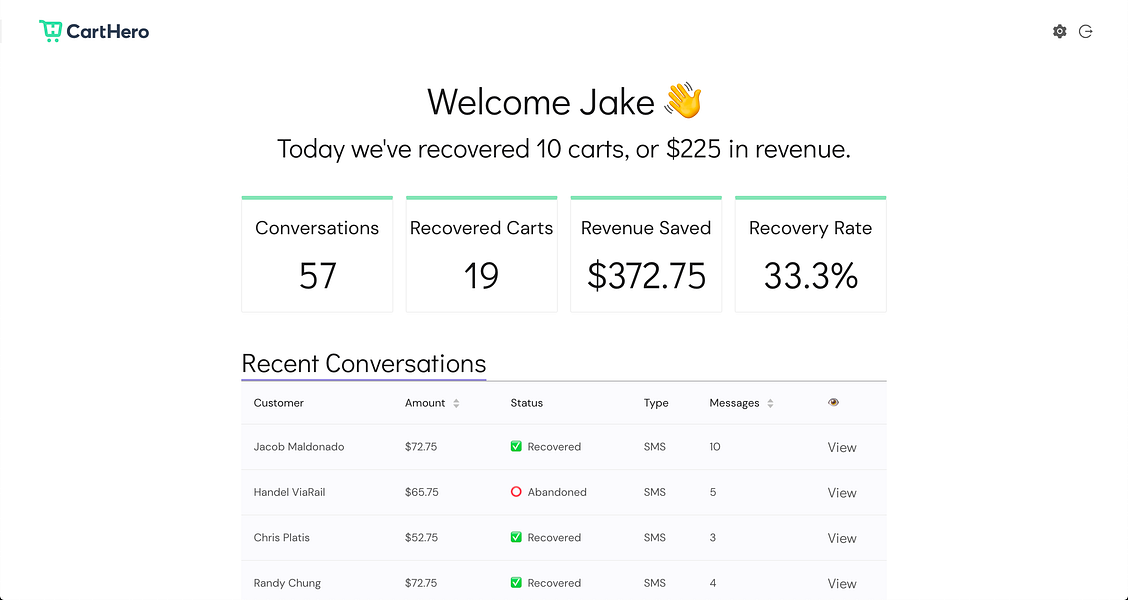The width and height of the screenshot is (1128, 600).
Task: Open the Conversations stat card
Action: tap(317, 255)
